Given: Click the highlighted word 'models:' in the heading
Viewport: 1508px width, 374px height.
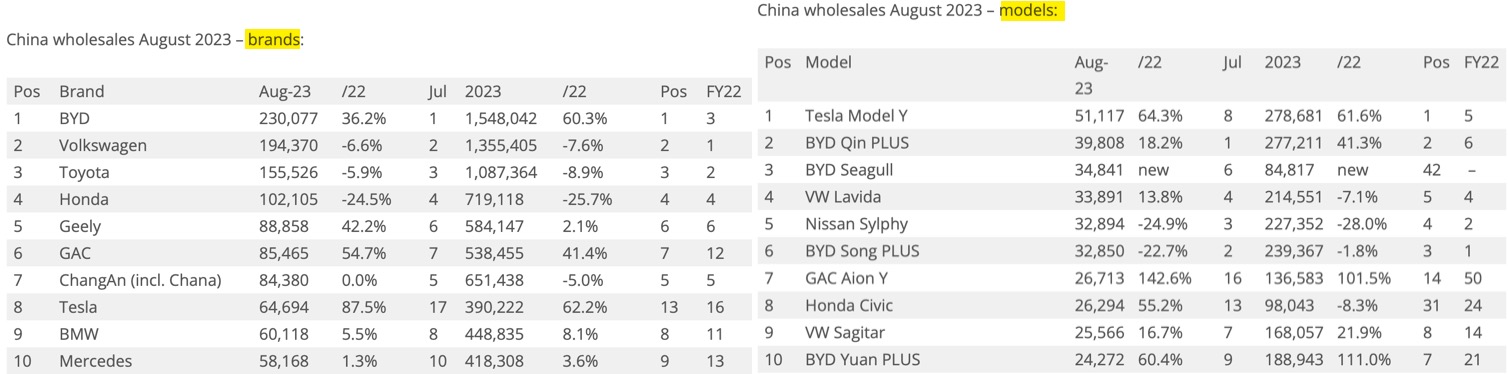Looking at the screenshot, I should click(1032, 10).
